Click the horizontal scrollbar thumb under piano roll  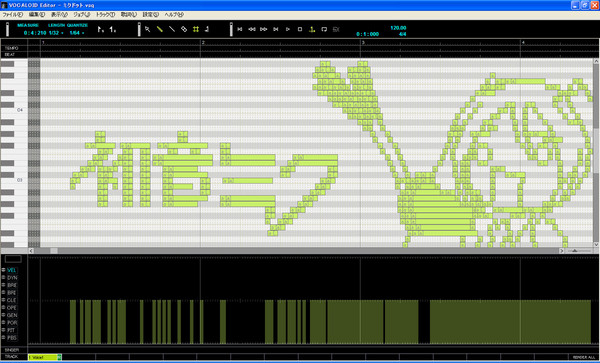[54, 251]
